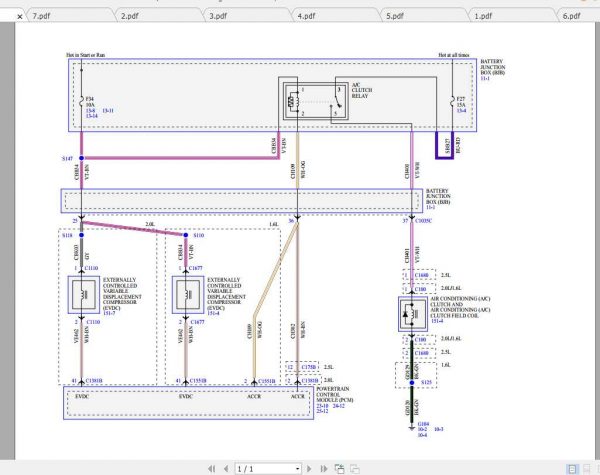
Task: Open the 24-12 PCM reference link
Action: [x=339, y=406]
